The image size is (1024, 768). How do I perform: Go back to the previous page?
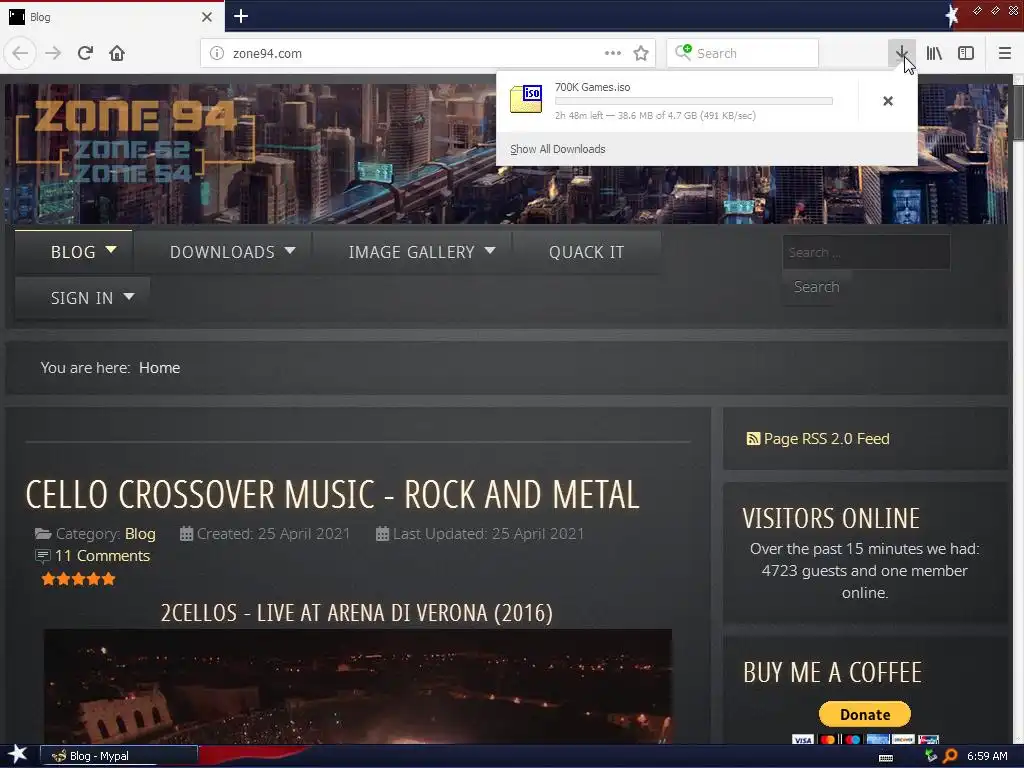[20, 53]
